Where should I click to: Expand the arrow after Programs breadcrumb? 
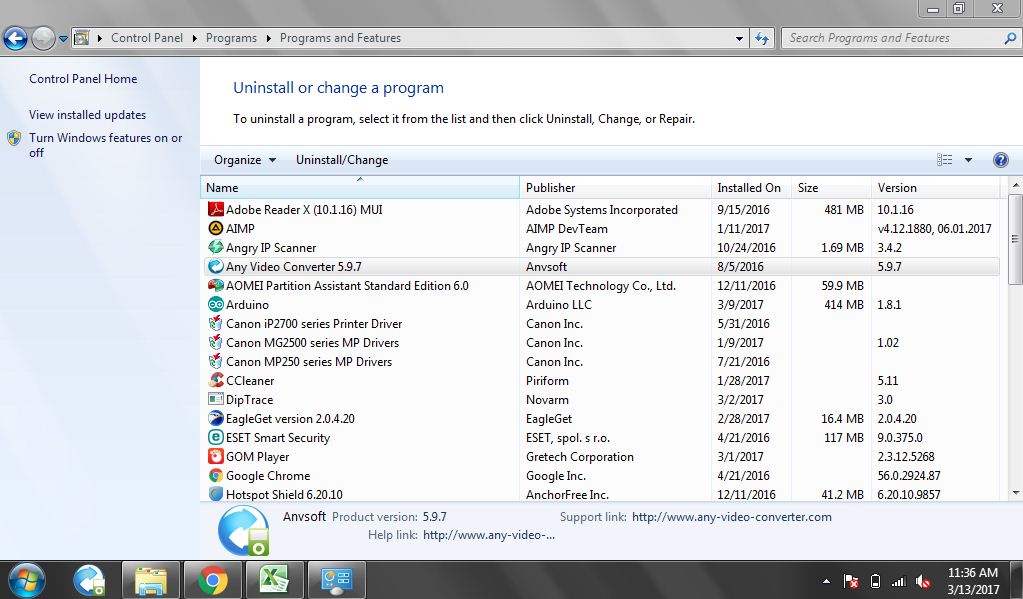point(268,38)
